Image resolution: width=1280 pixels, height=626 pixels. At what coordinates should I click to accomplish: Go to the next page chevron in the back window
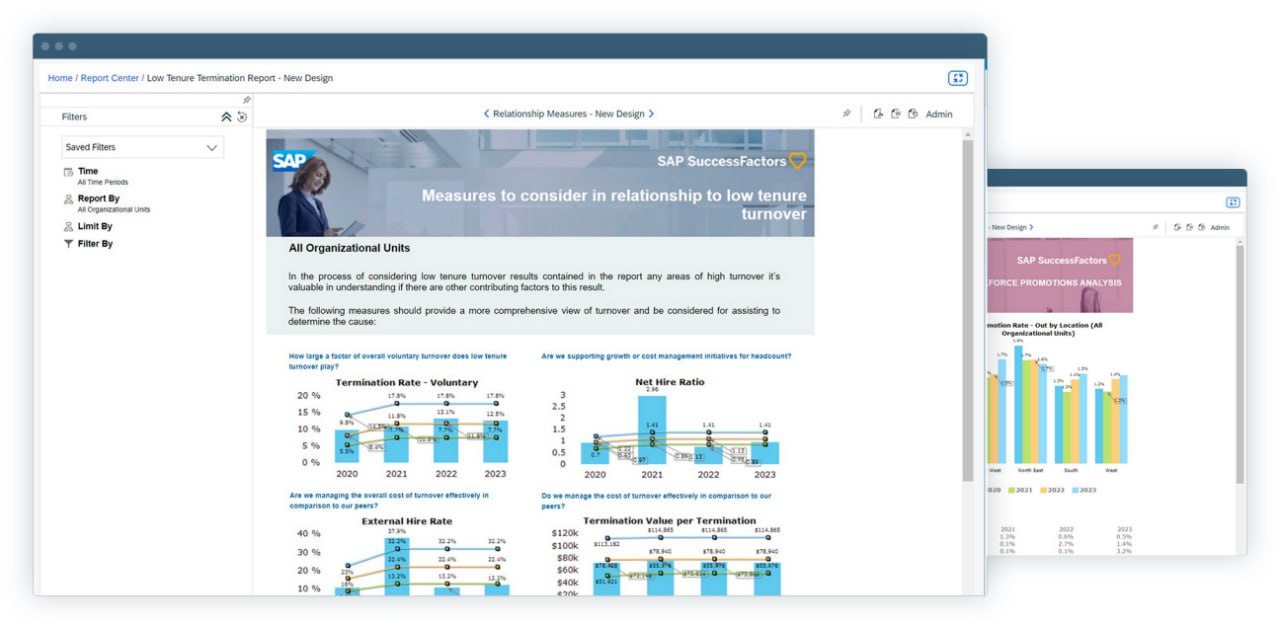pos(1031,227)
